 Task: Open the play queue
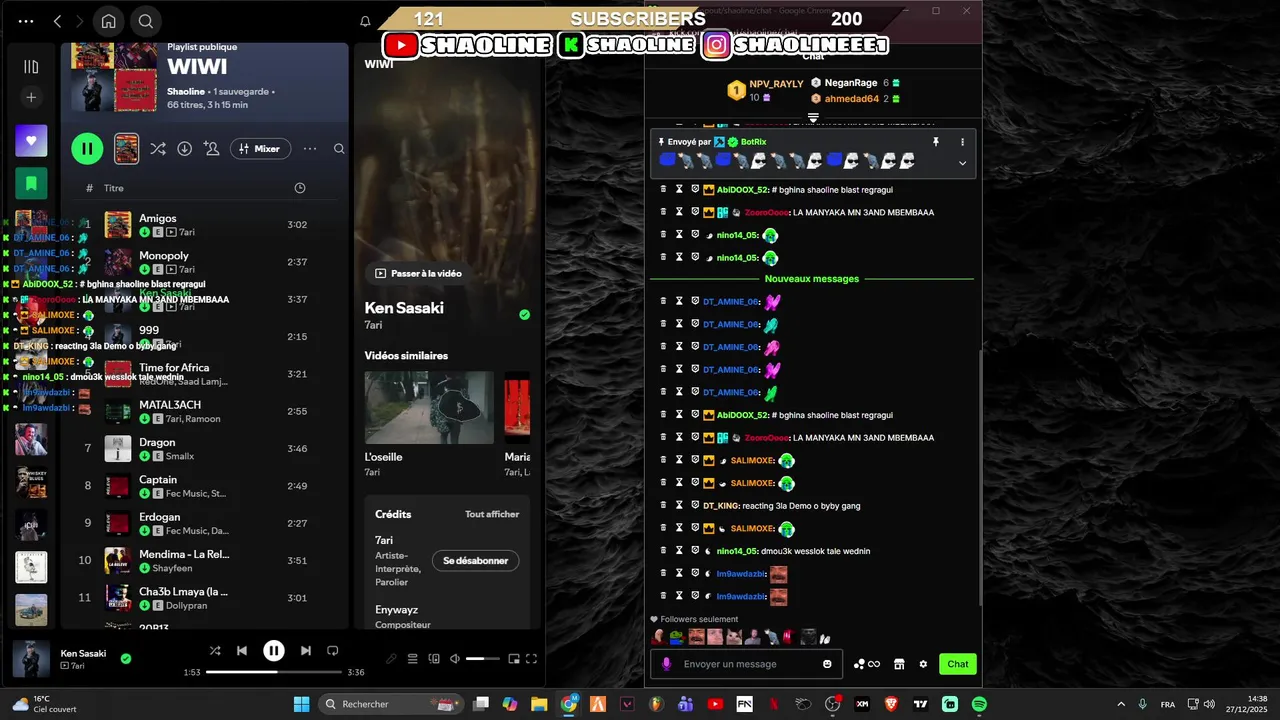(x=412, y=659)
